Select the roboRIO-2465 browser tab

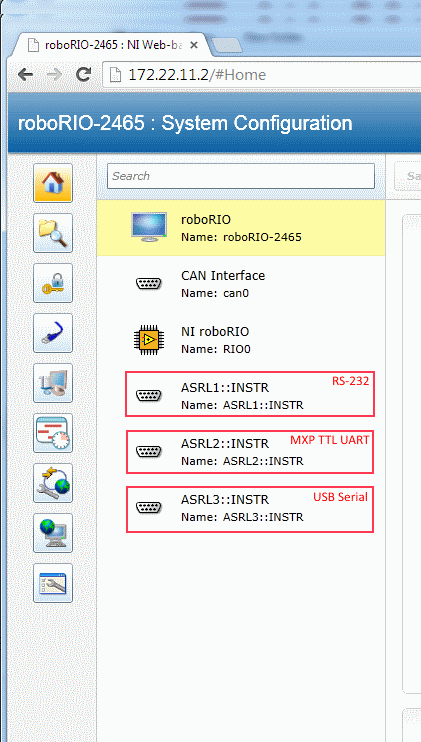click(113, 45)
